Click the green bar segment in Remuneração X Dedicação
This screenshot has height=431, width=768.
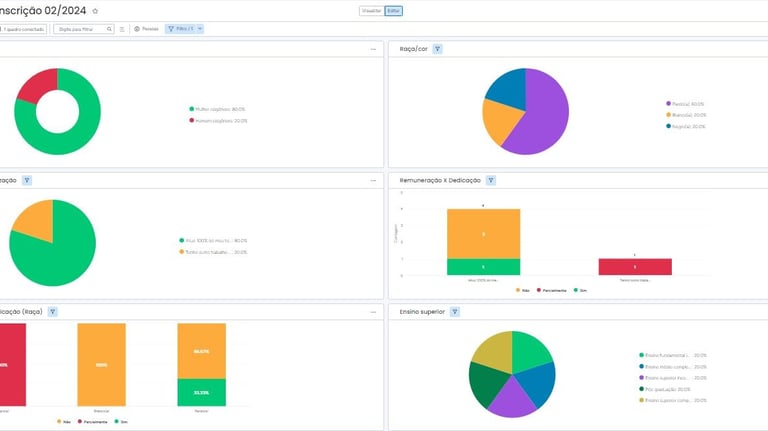pos(483,267)
